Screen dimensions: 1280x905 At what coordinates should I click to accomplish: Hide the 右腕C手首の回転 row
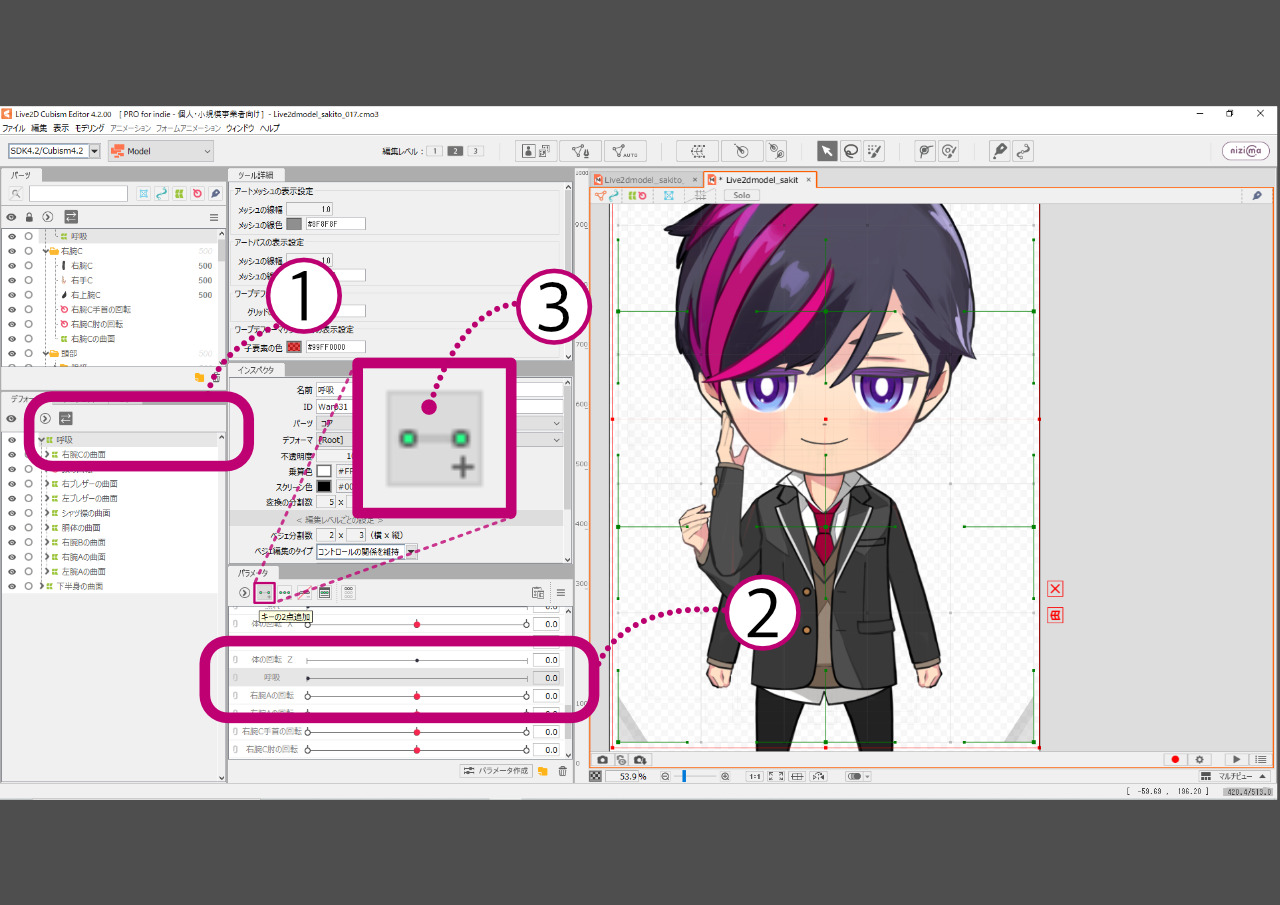pos(11,310)
